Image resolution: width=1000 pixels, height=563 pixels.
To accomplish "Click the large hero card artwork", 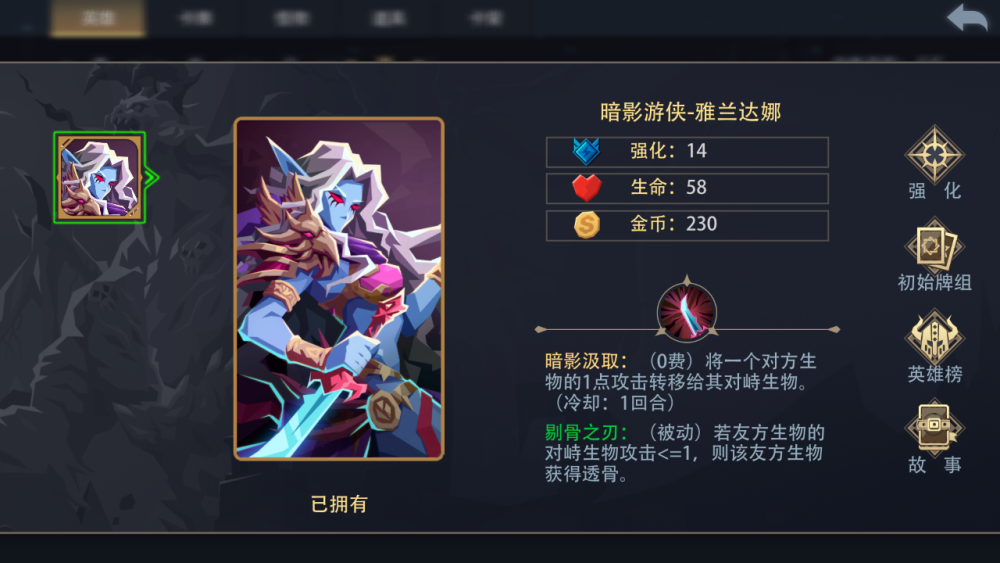I will (339, 289).
